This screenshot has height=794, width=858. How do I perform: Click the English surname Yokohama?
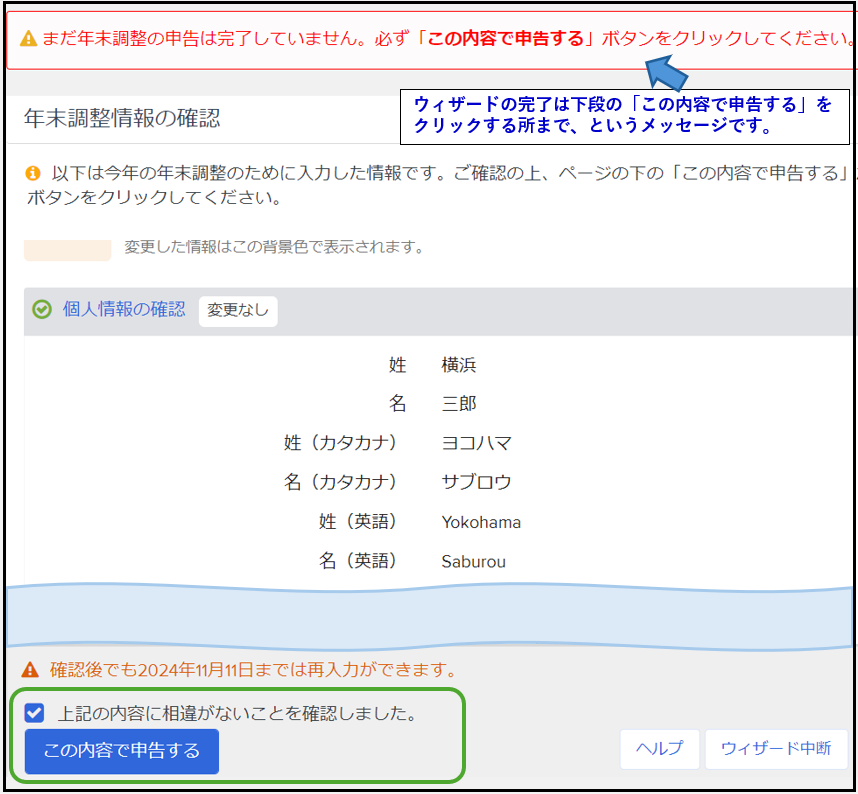[481, 522]
